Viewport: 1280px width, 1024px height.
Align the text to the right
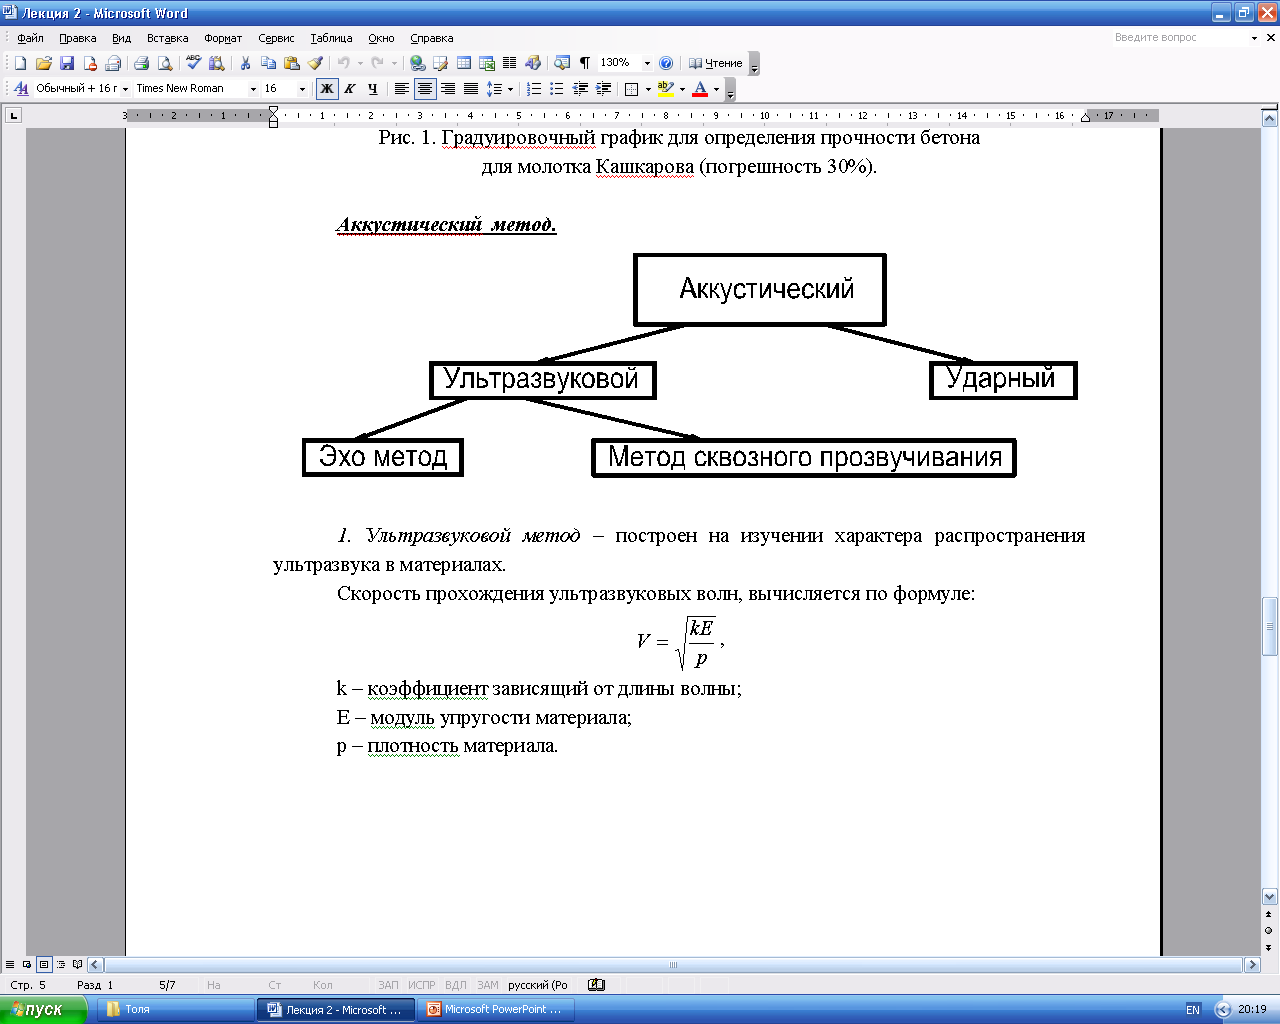[x=448, y=89]
